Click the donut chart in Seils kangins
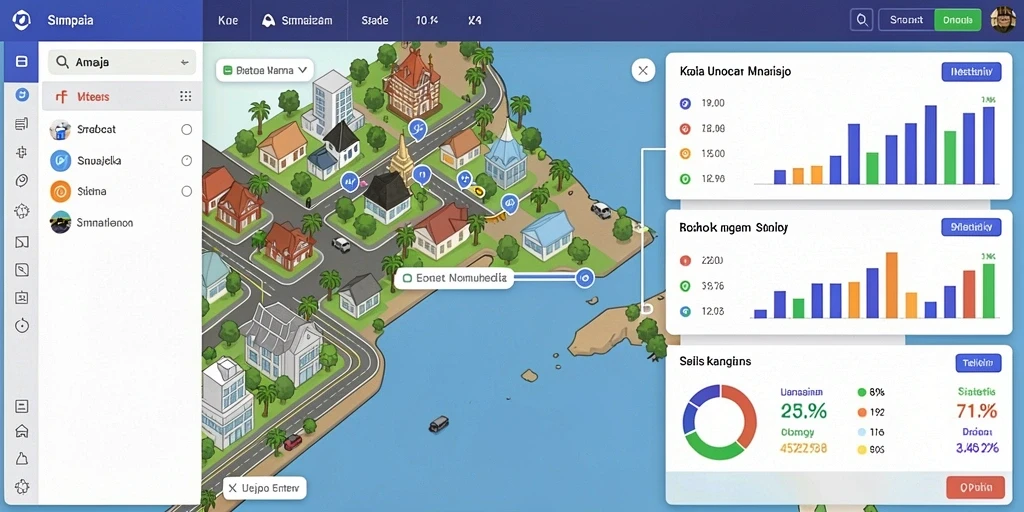 pyautogui.click(x=720, y=421)
